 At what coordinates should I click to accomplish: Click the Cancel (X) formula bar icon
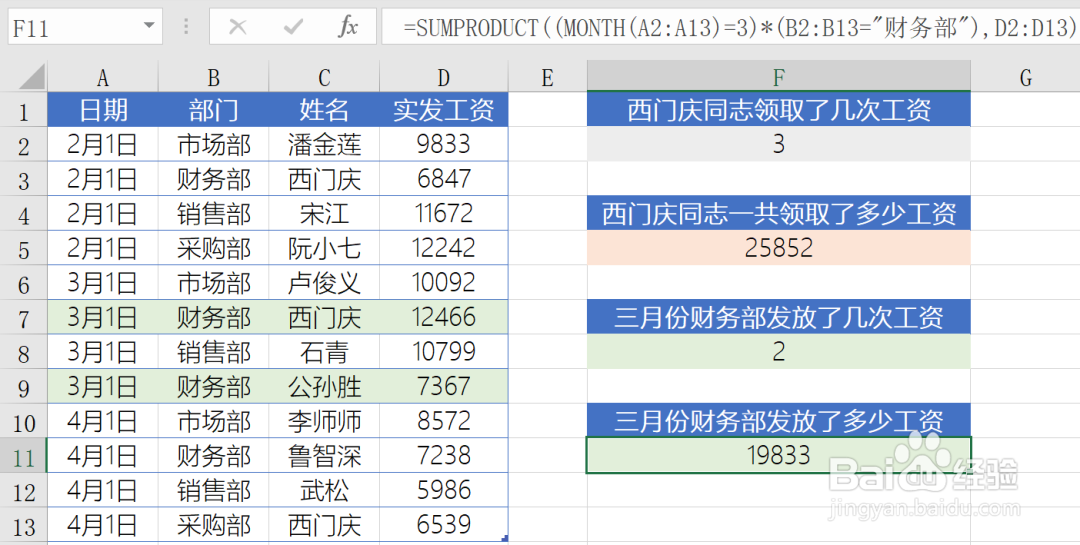(238, 27)
